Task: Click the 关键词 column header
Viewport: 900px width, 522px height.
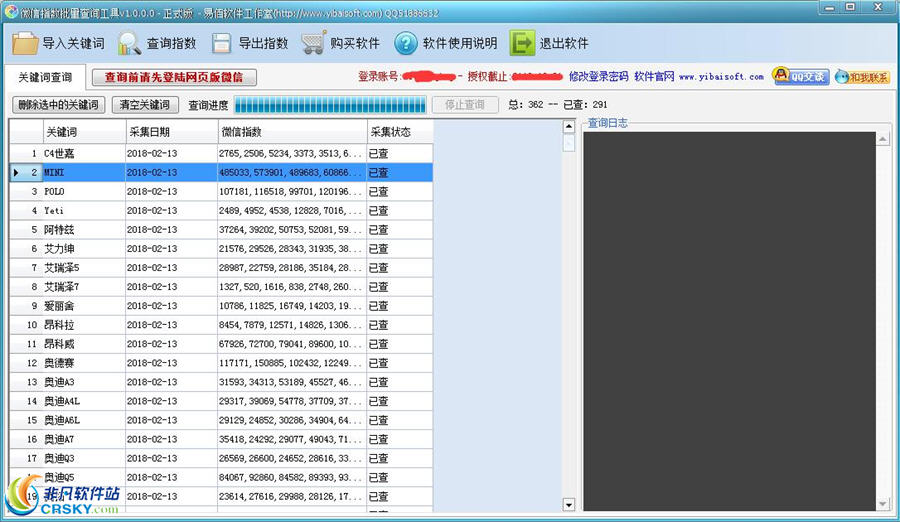Action: [x=84, y=132]
